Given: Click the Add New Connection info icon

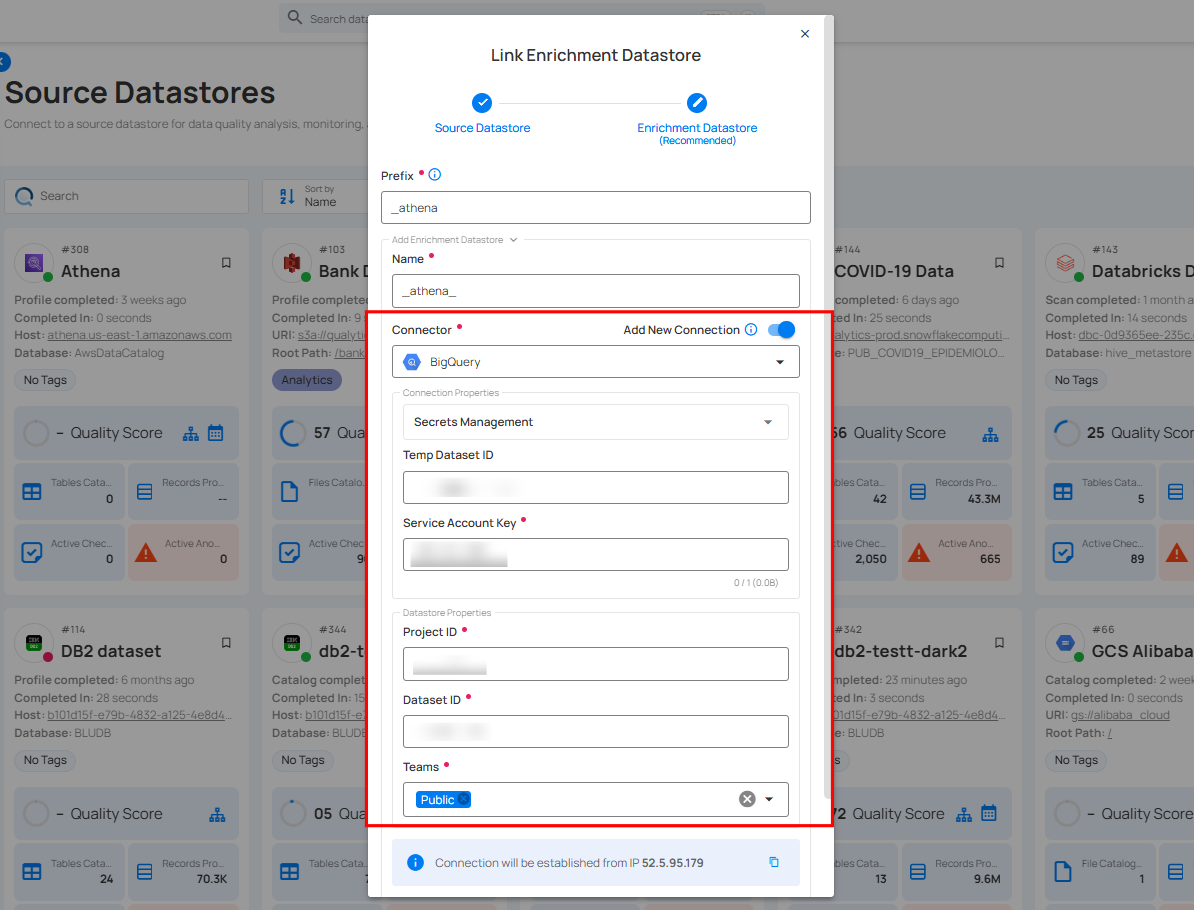Looking at the screenshot, I should (x=751, y=330).
